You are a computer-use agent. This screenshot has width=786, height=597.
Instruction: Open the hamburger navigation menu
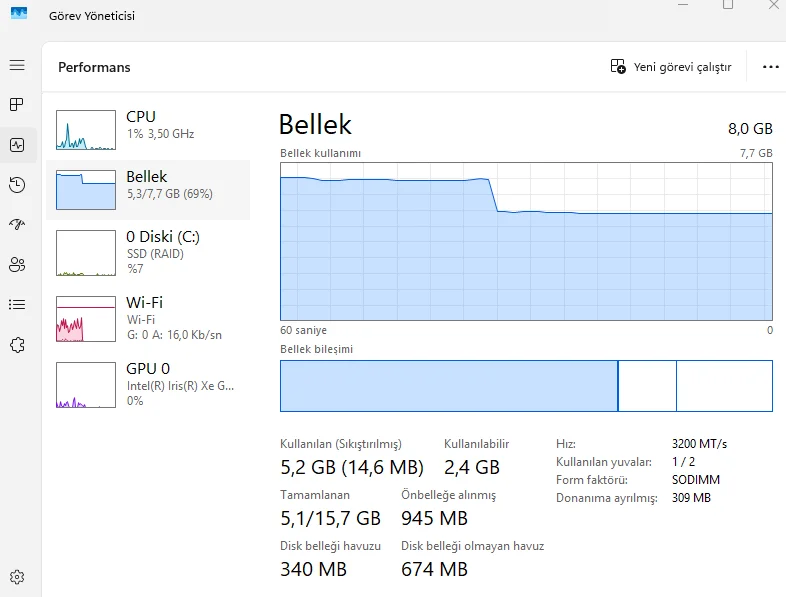pos(17,65)
